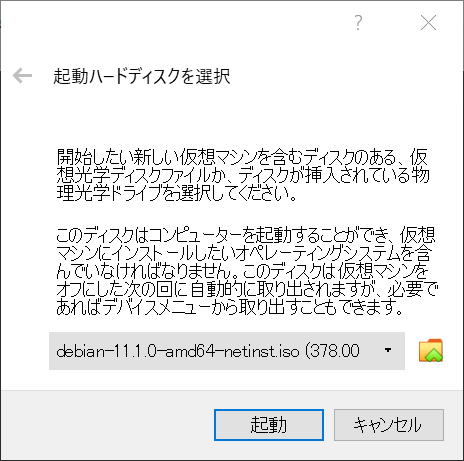Click the first paragraph starting with 開始したい
The image size is (464, 461).
coord(243,175)
